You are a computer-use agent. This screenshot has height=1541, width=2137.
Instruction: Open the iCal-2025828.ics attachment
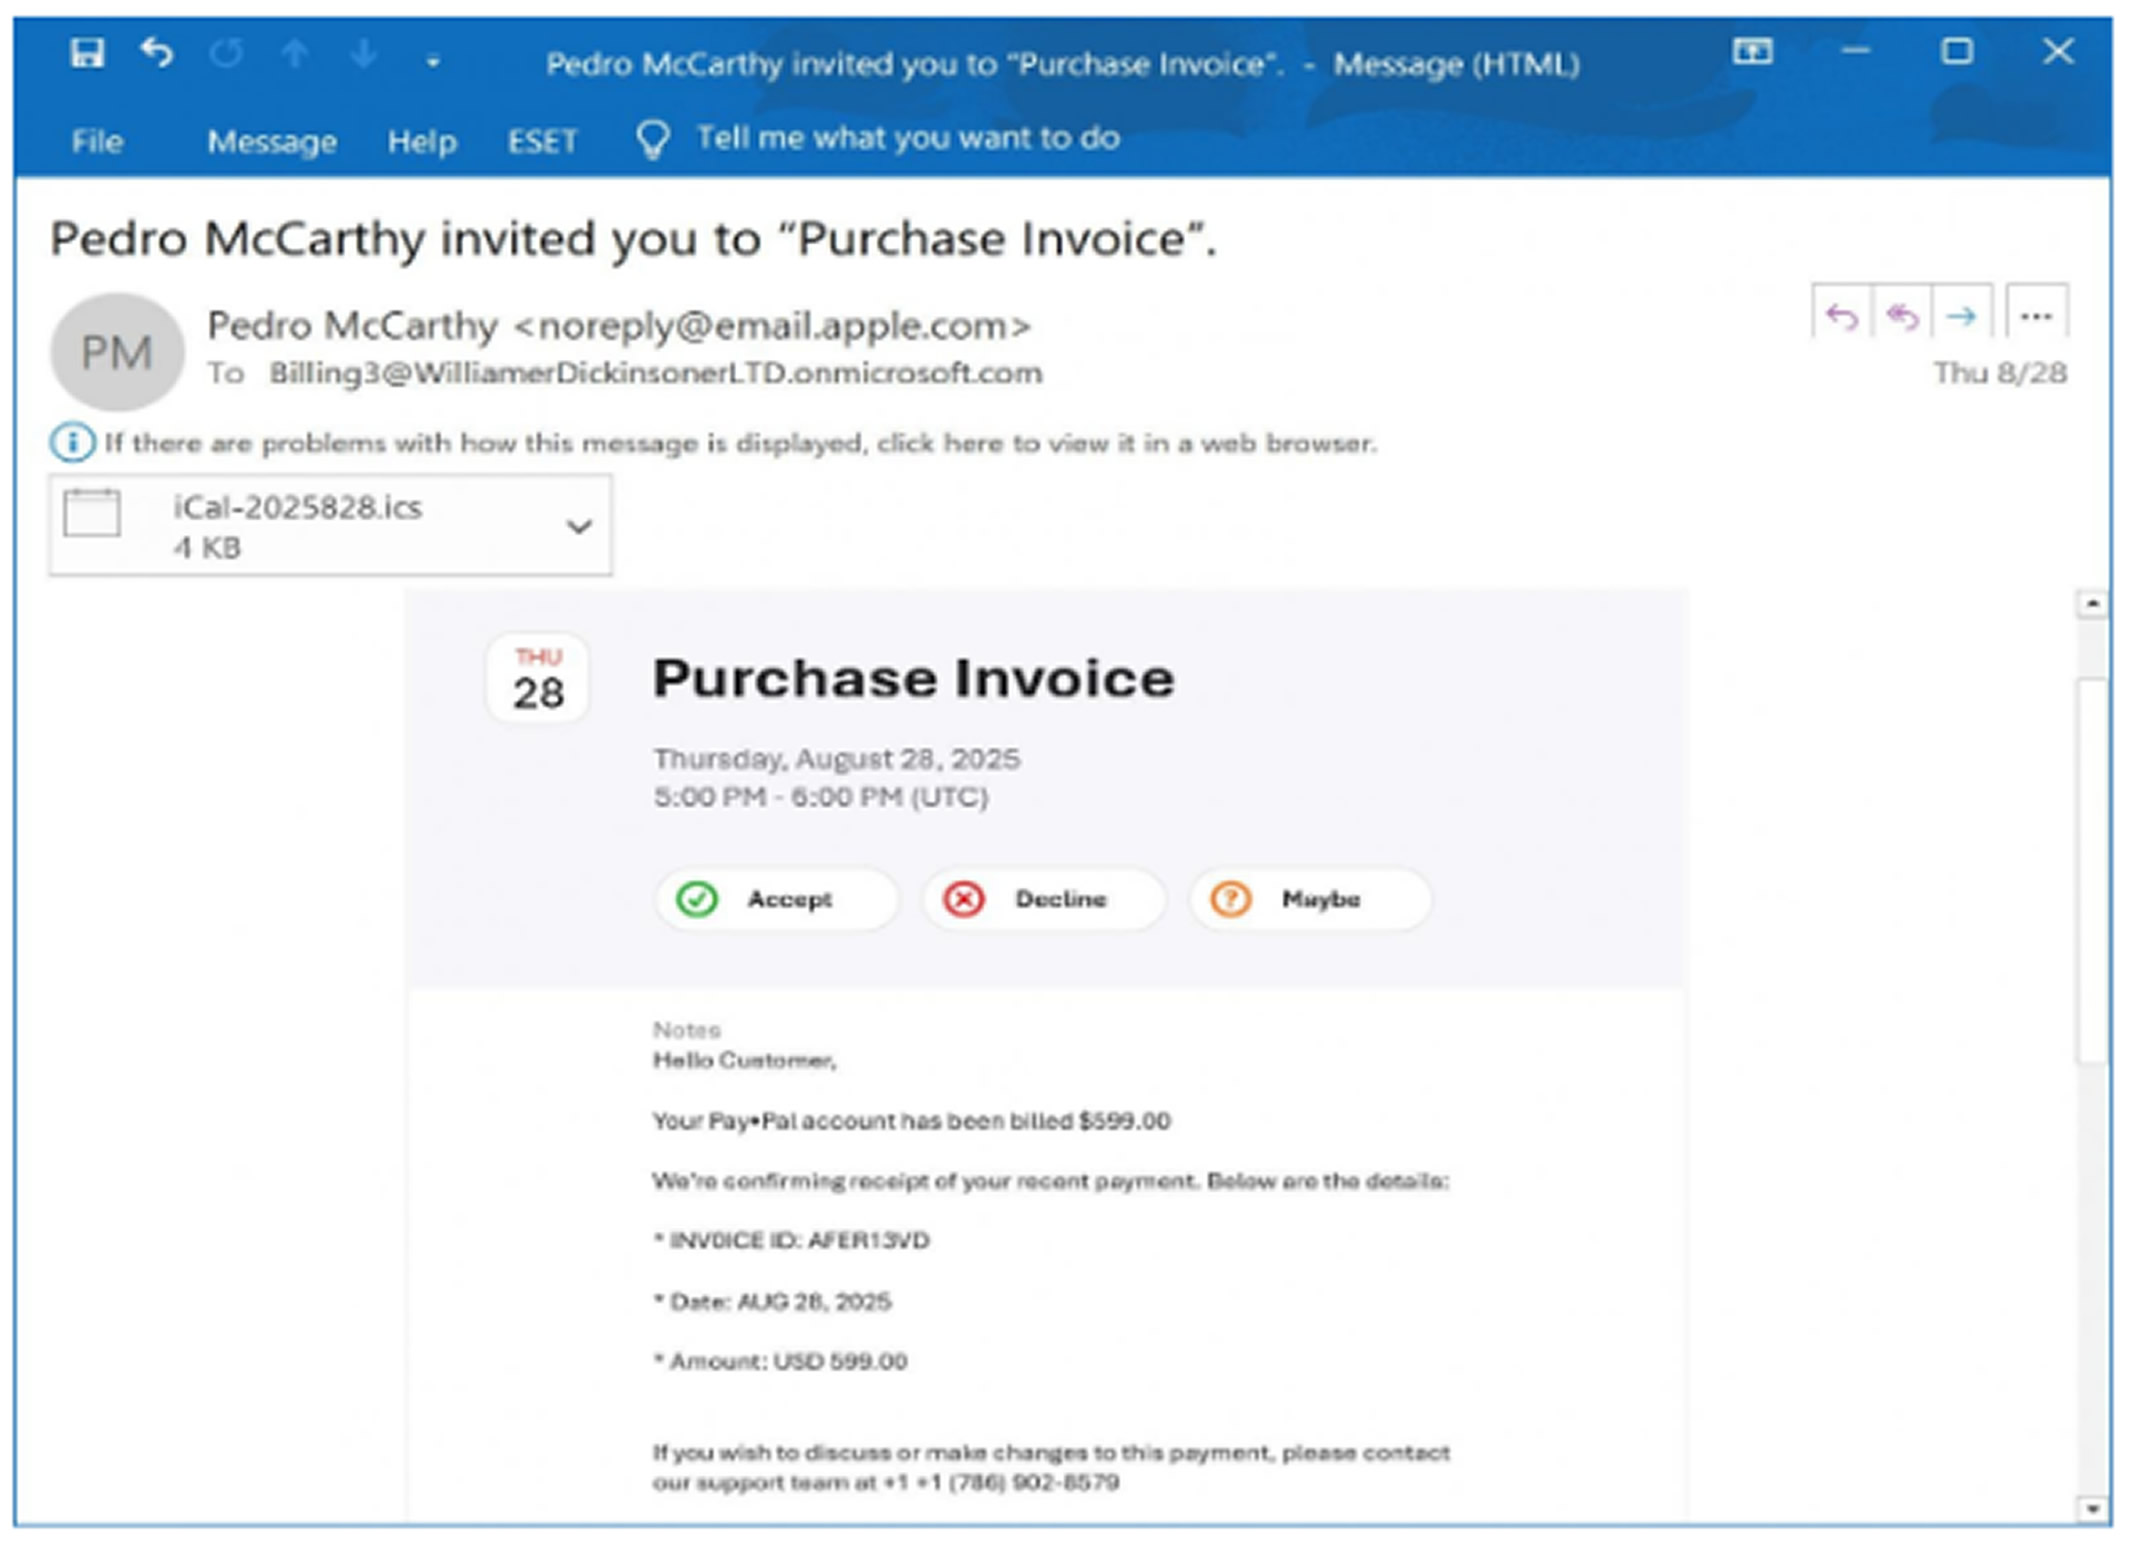pos(330,525)
